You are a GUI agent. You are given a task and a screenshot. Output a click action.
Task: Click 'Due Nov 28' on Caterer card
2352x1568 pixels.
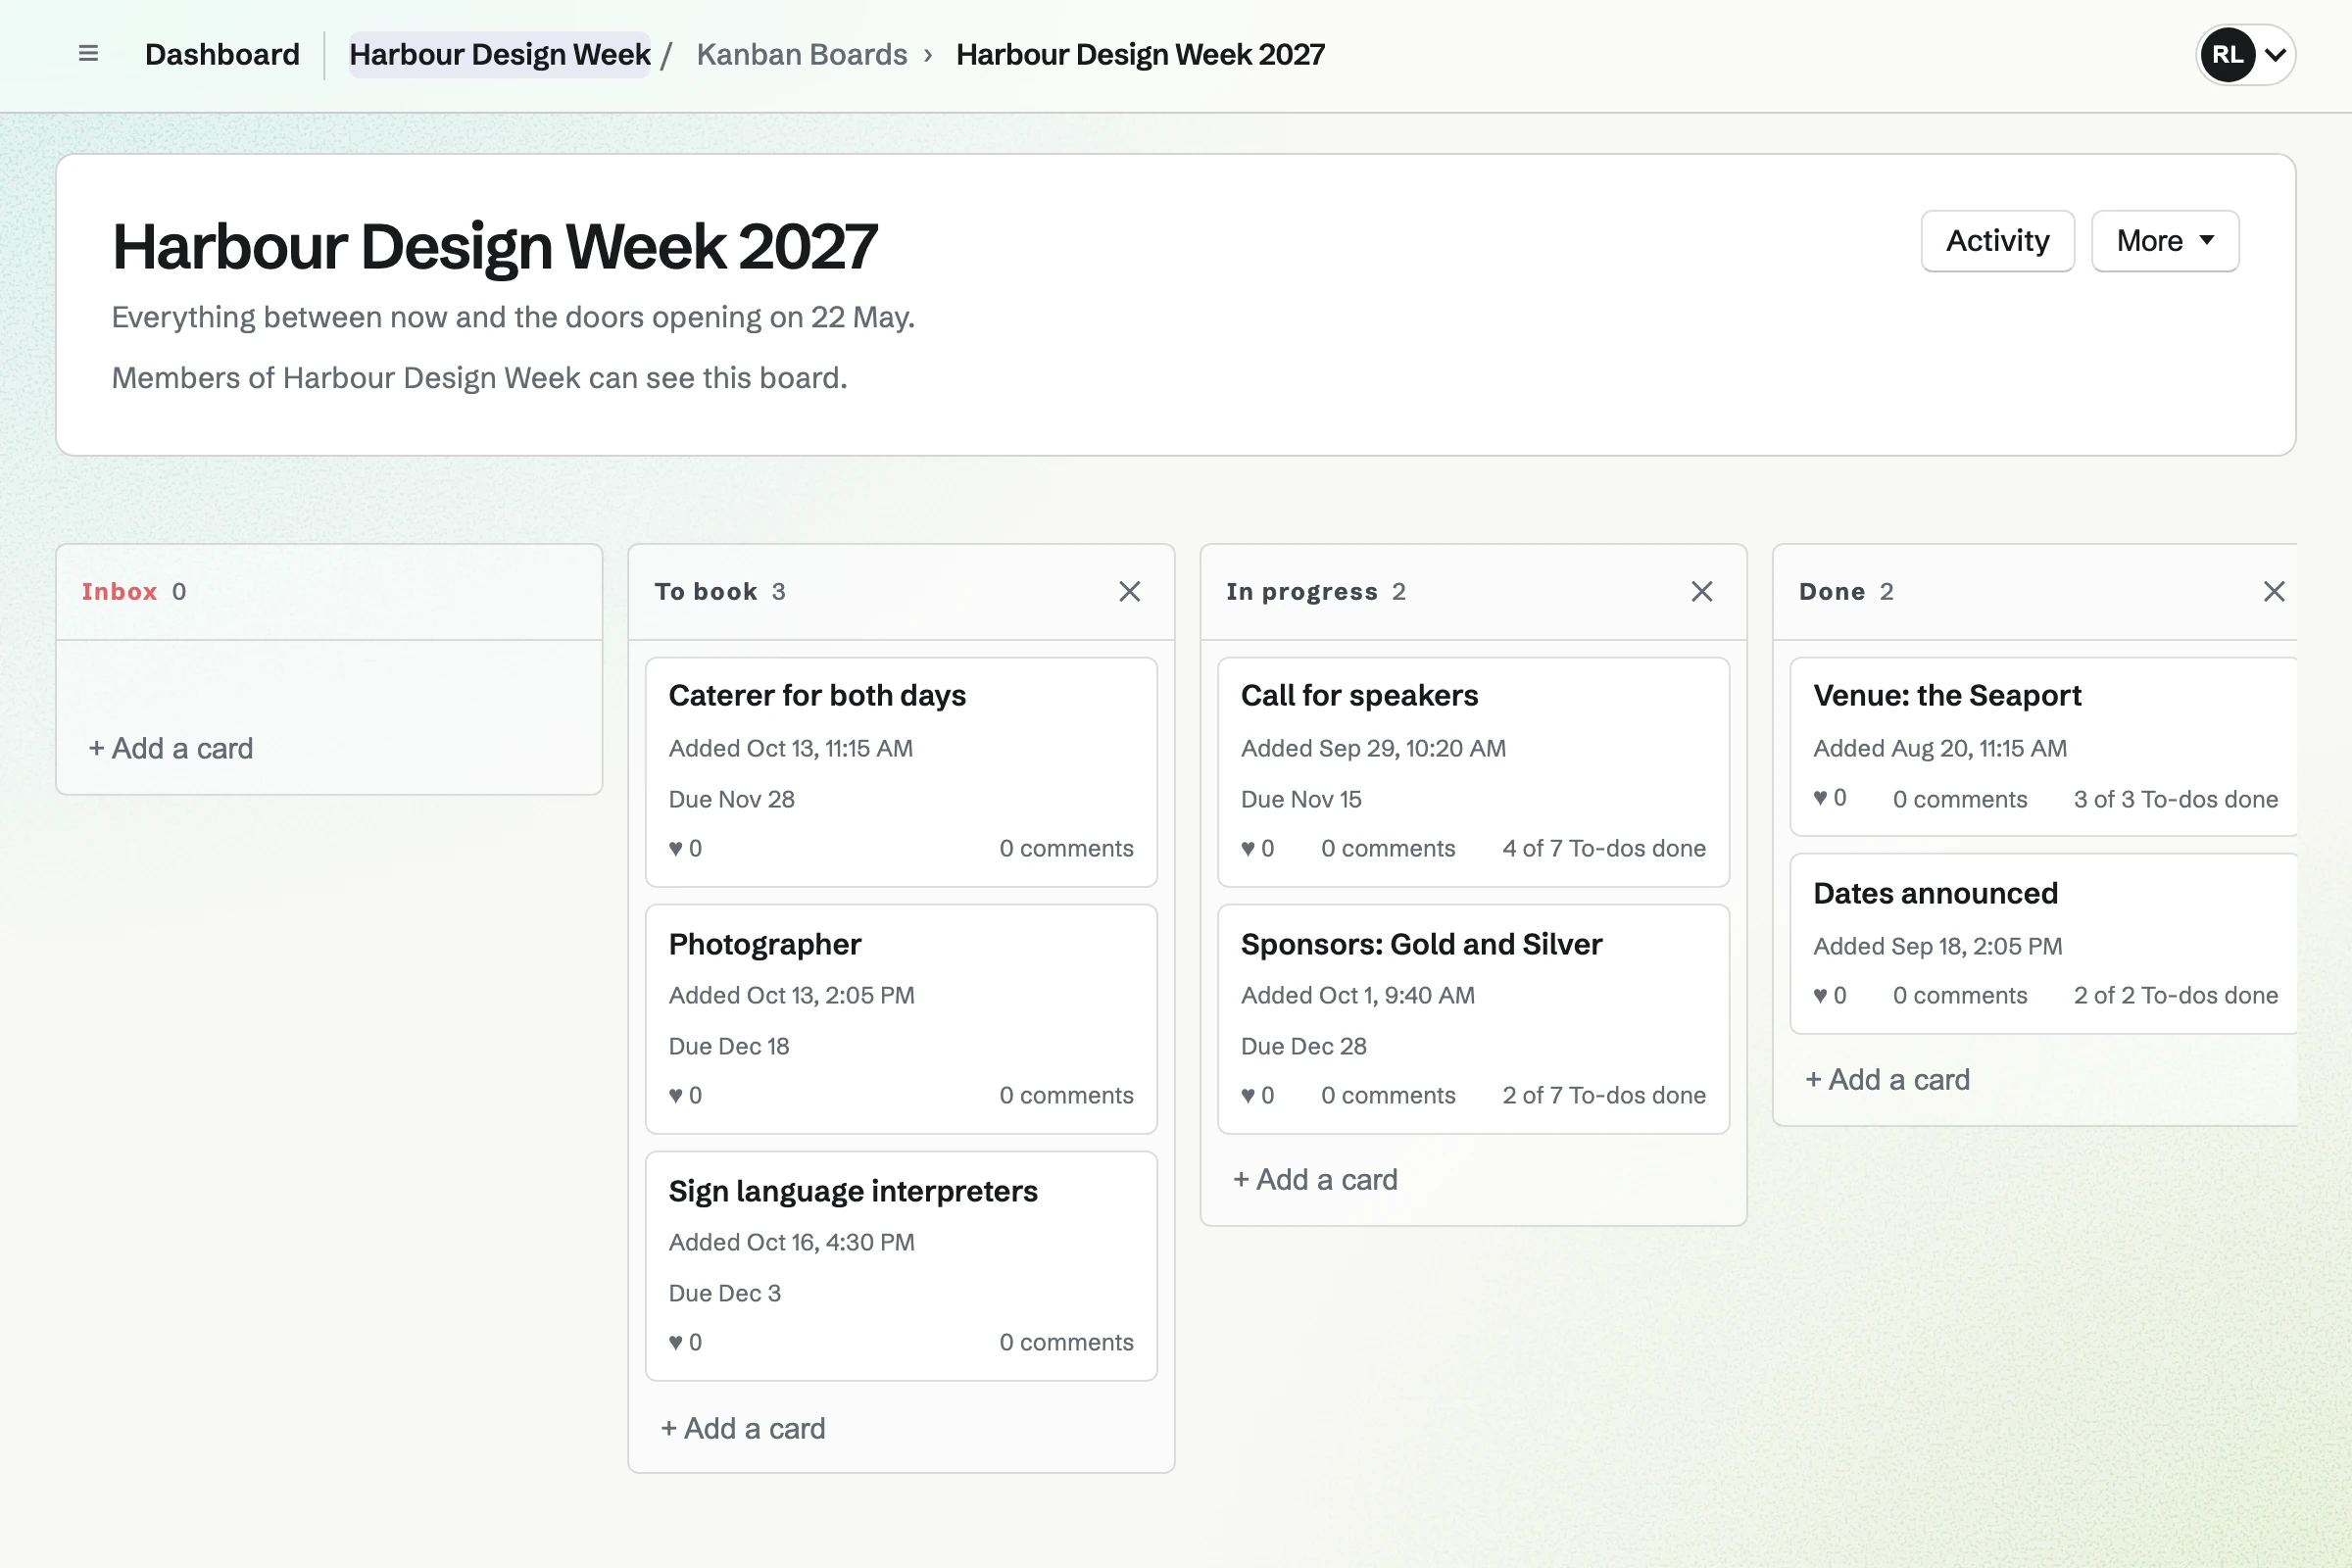[731, 799]
